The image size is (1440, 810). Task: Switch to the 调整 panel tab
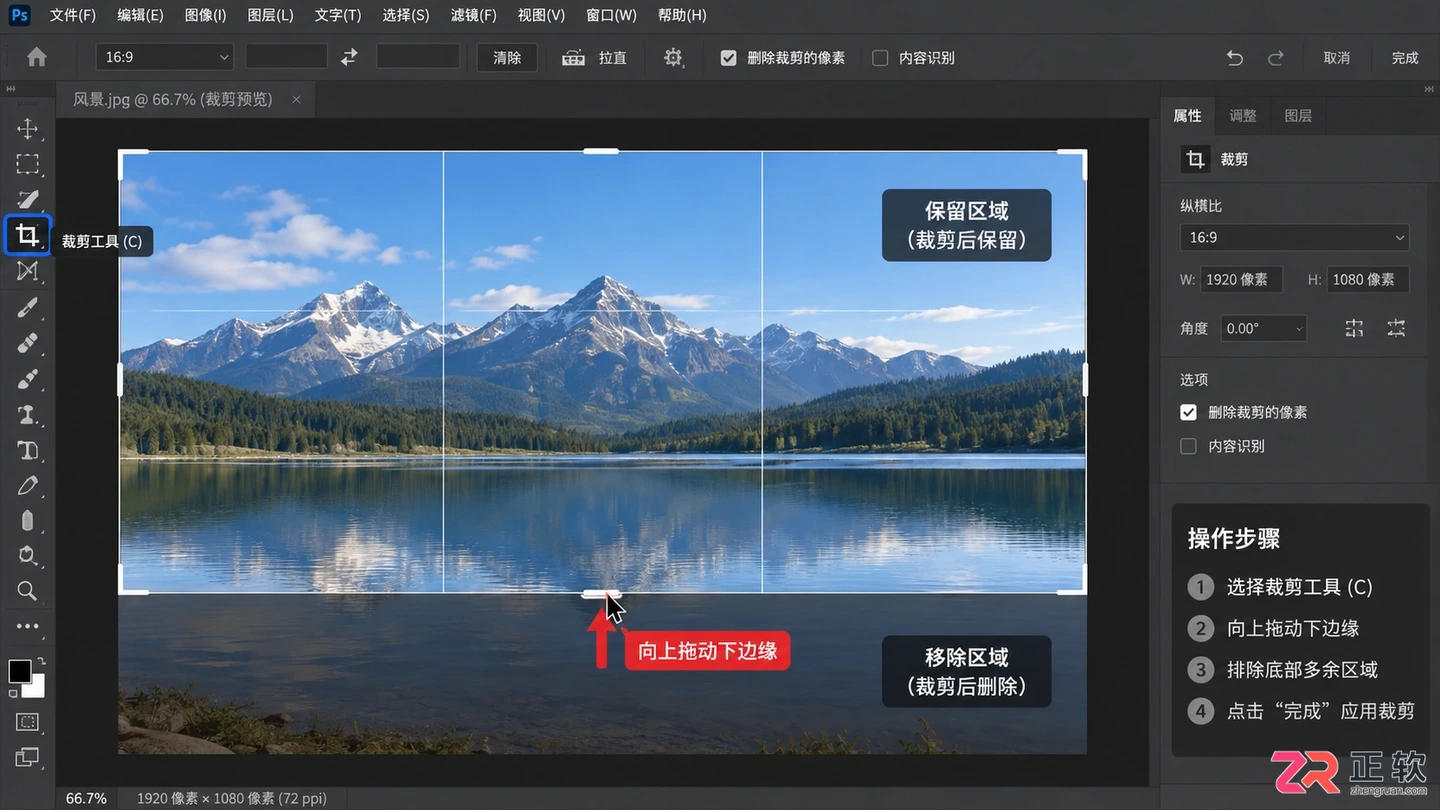[1243, 116]
